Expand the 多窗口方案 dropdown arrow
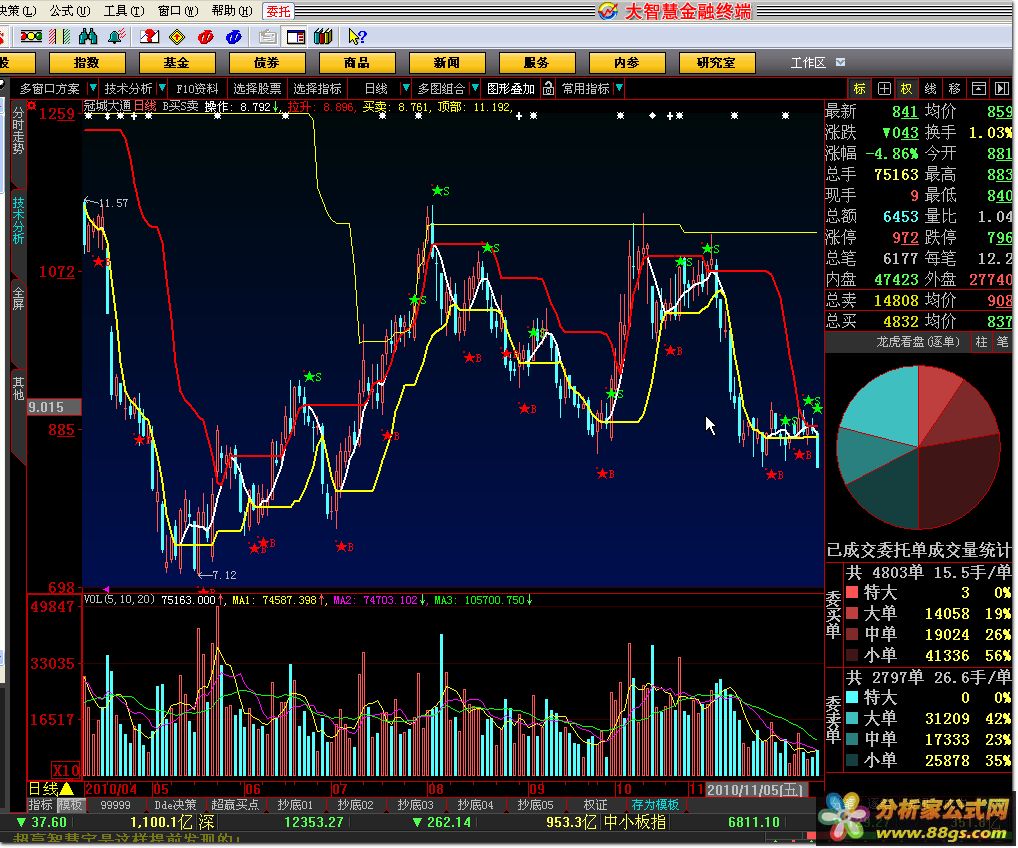This screenshot has width=1018, height=848. click(x=93, y=88)
